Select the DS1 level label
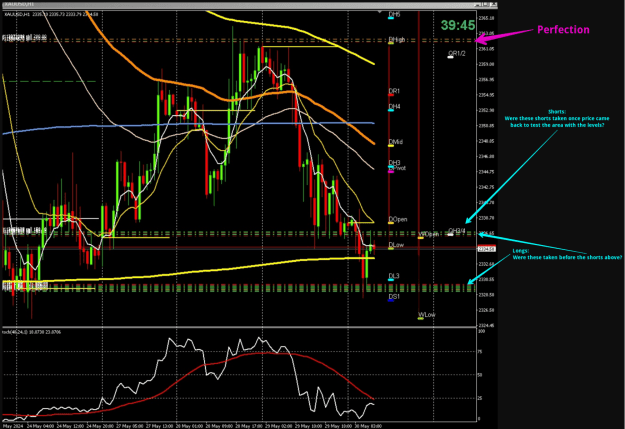The image size is (625, 429). pyautogui.click(x=394, y=297)
